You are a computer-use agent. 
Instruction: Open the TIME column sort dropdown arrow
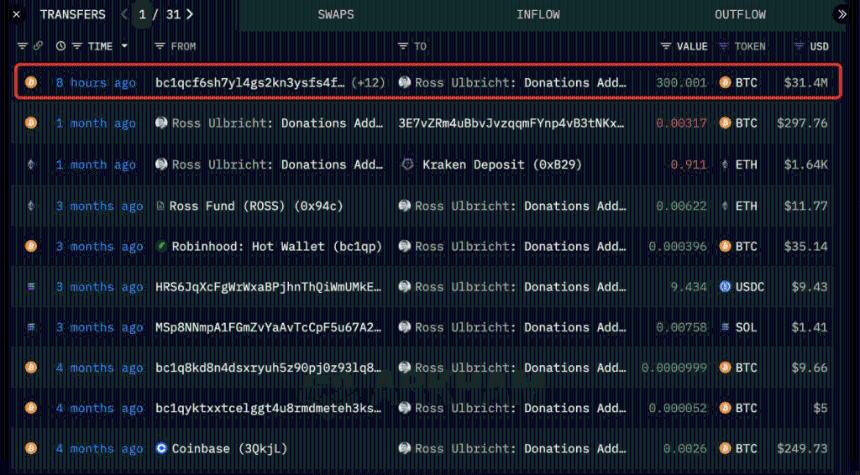pyautogui.click(x=125, y=47)
